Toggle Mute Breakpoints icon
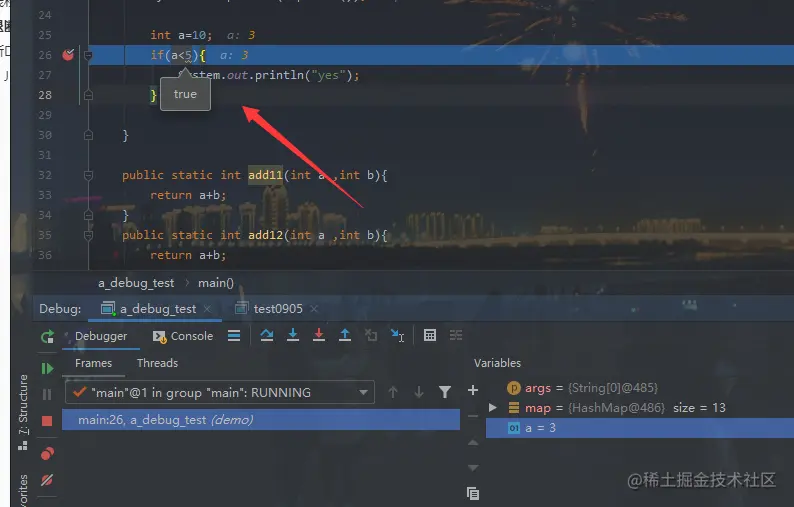 [x=47, y=480]
